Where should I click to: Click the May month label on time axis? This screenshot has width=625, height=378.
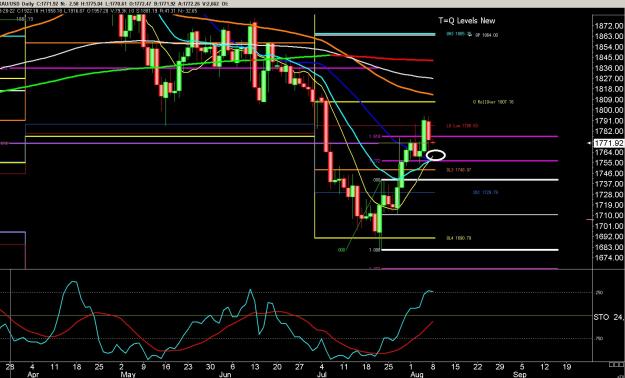pyautogui.click(x=128, y=374)
